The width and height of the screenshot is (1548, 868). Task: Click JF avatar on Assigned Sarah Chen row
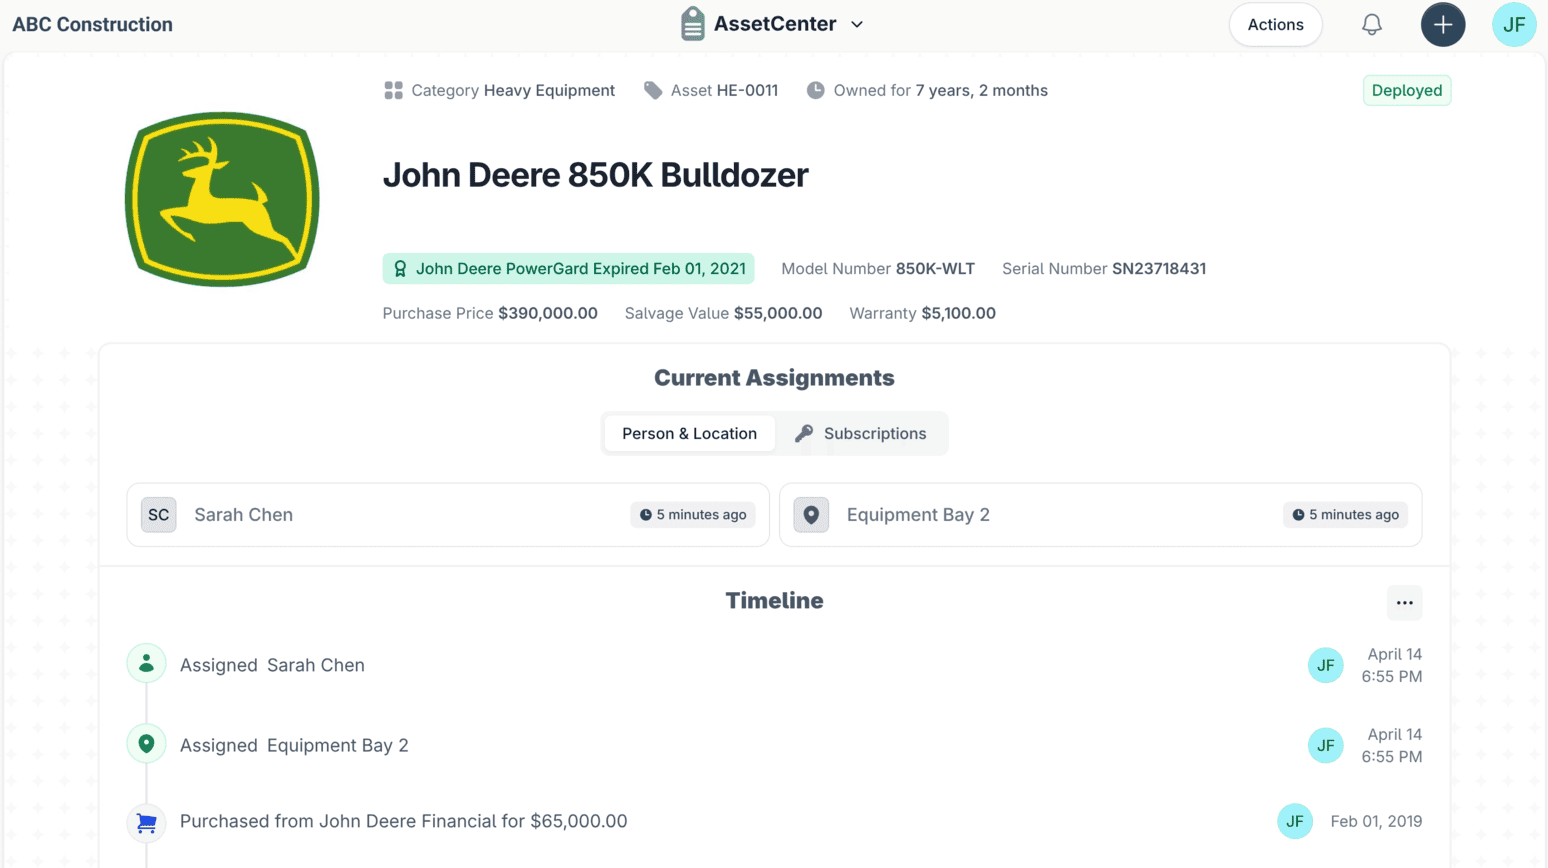click(x=1325, y=665)
